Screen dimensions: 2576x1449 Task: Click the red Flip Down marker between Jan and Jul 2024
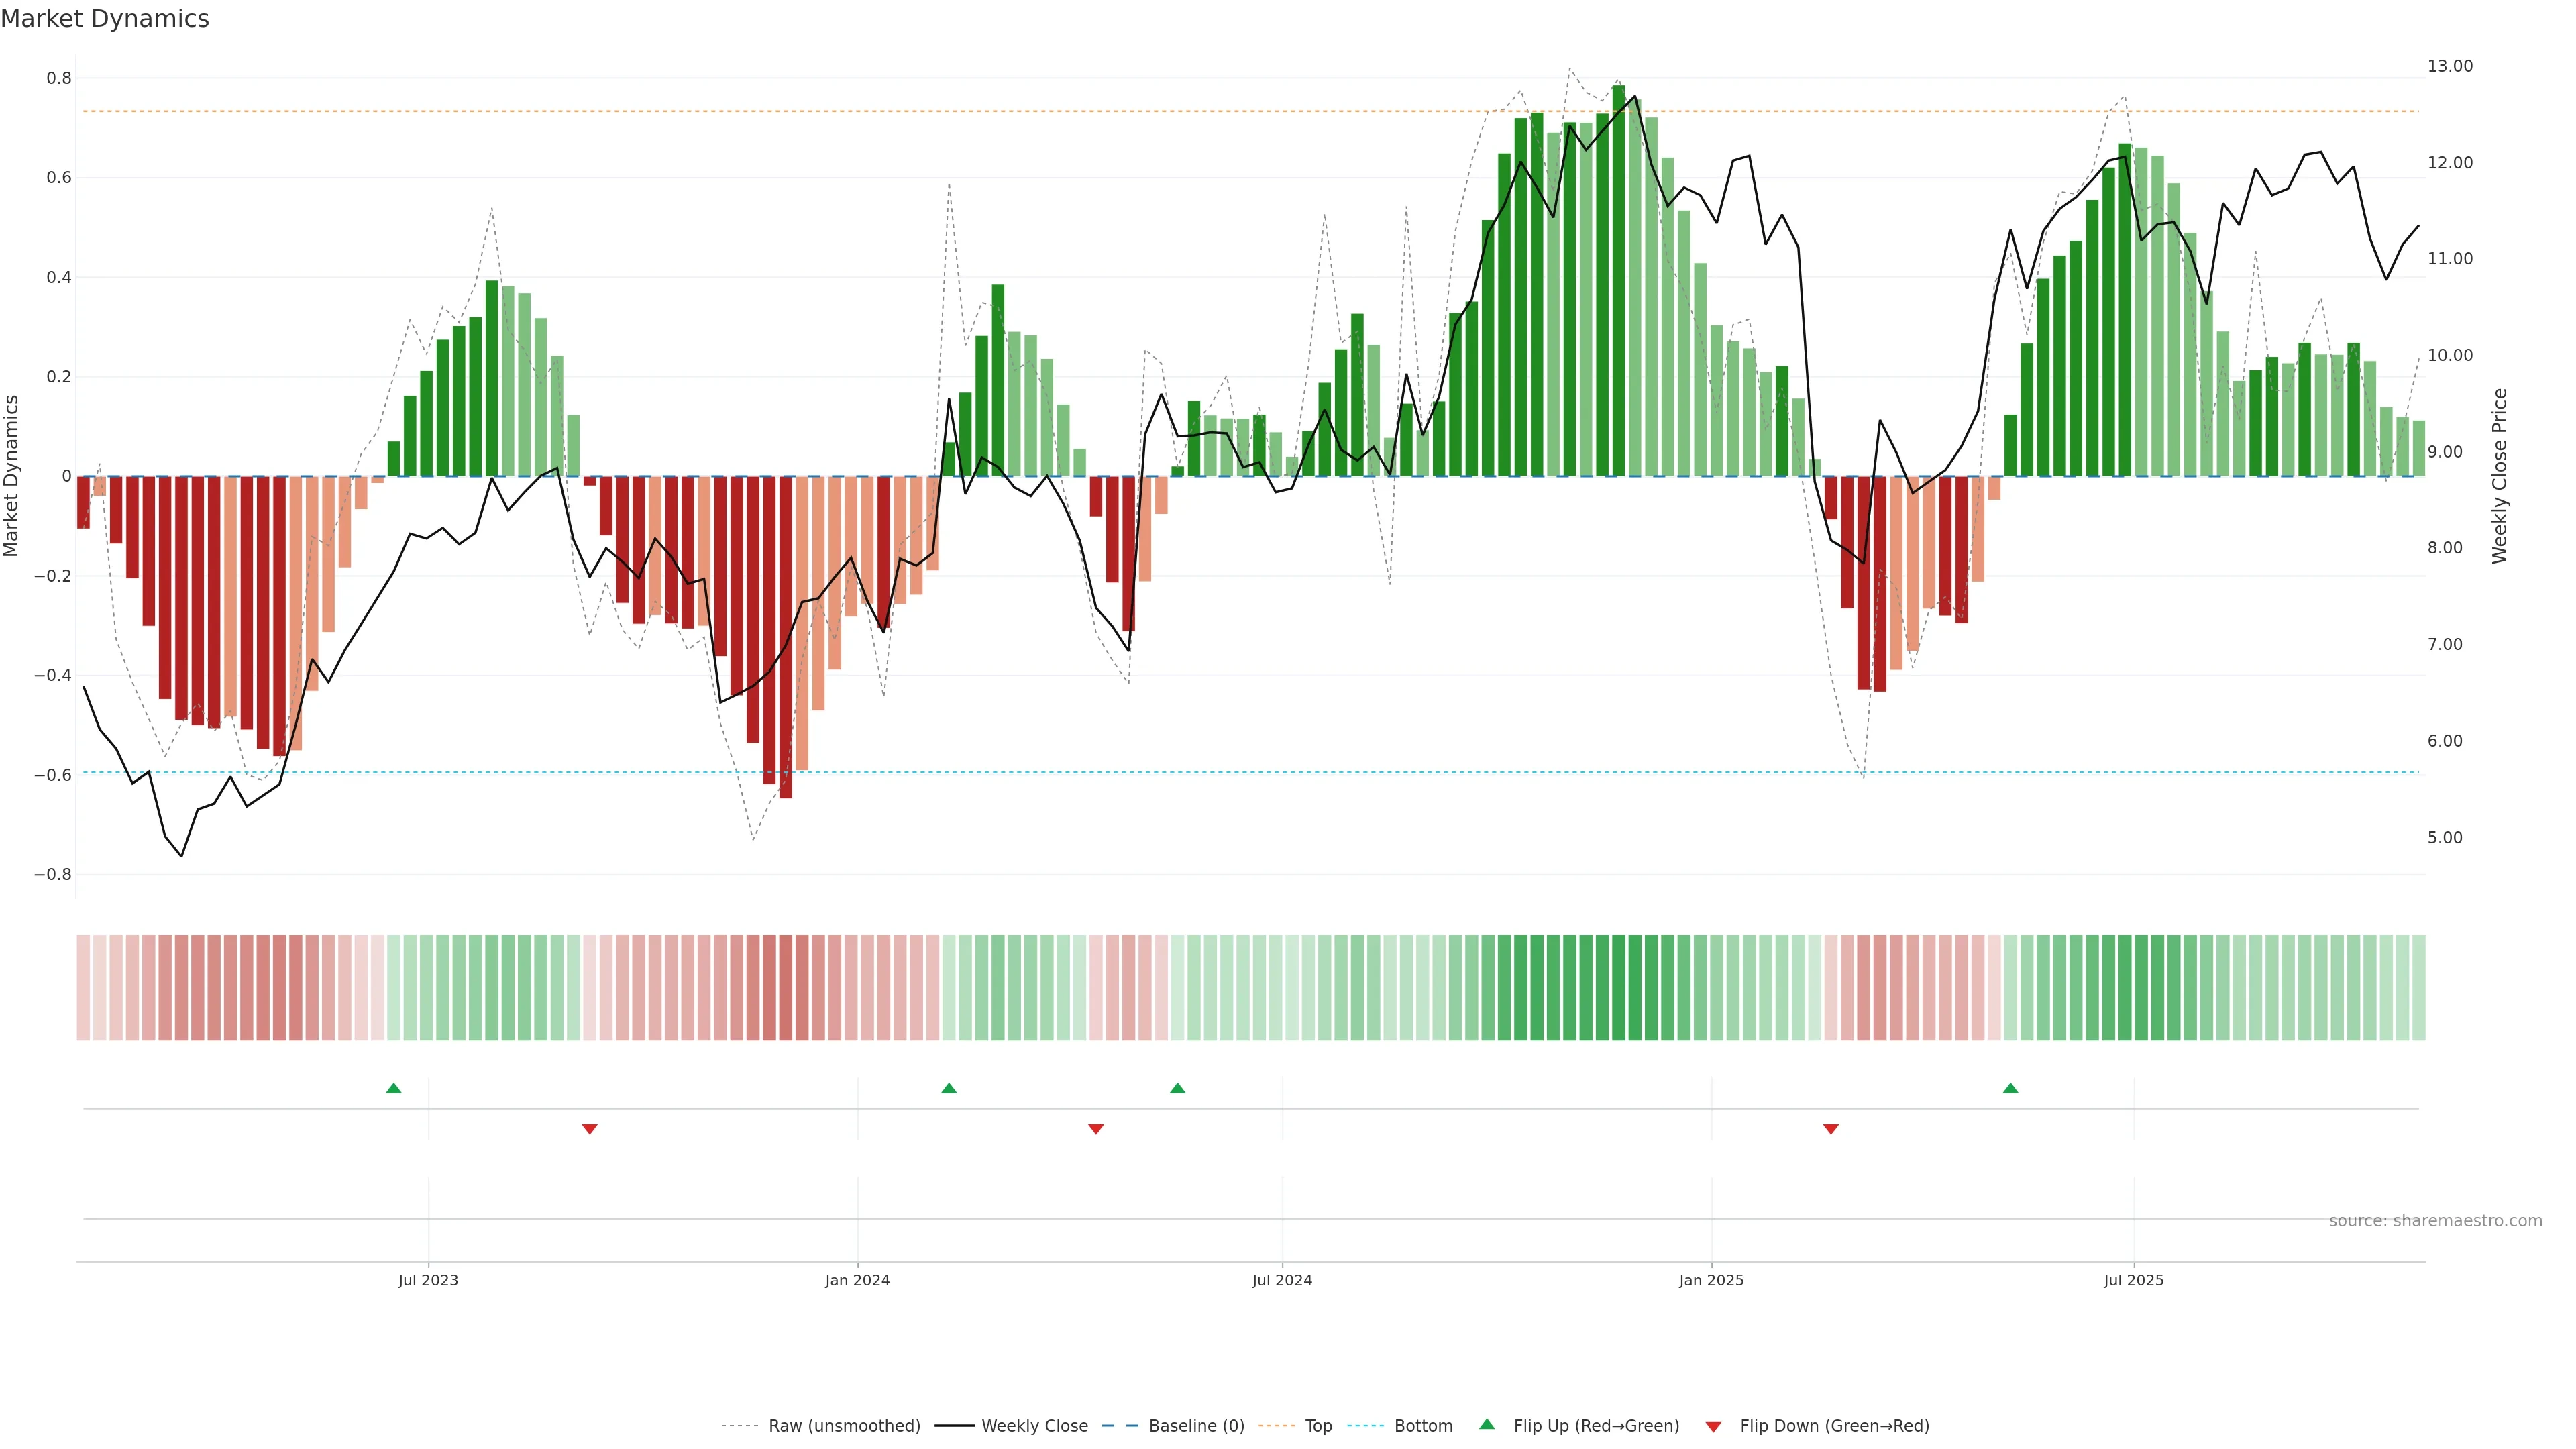point(1096,1129)
